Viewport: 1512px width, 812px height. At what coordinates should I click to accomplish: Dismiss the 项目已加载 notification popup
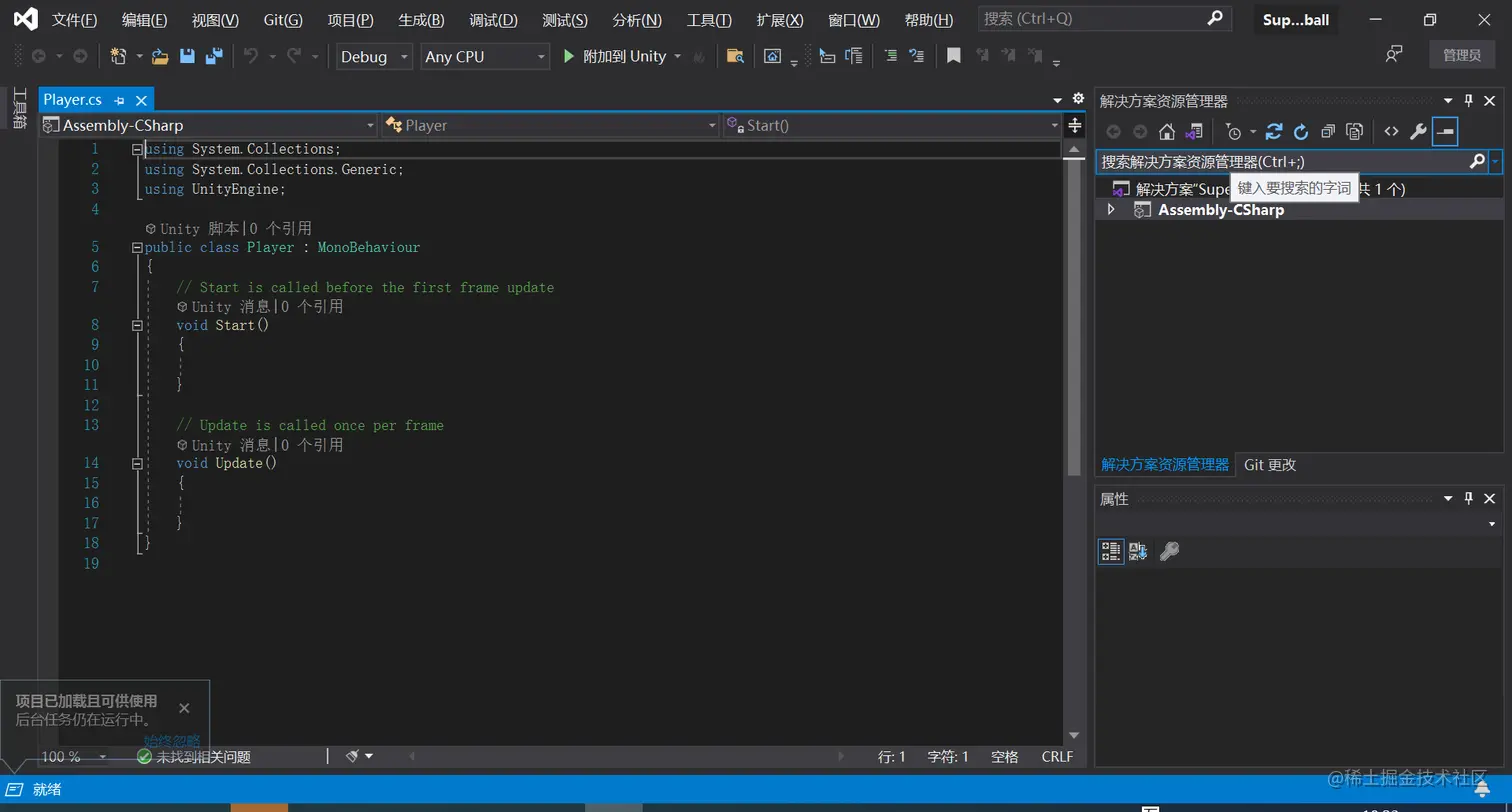(184, 708)
